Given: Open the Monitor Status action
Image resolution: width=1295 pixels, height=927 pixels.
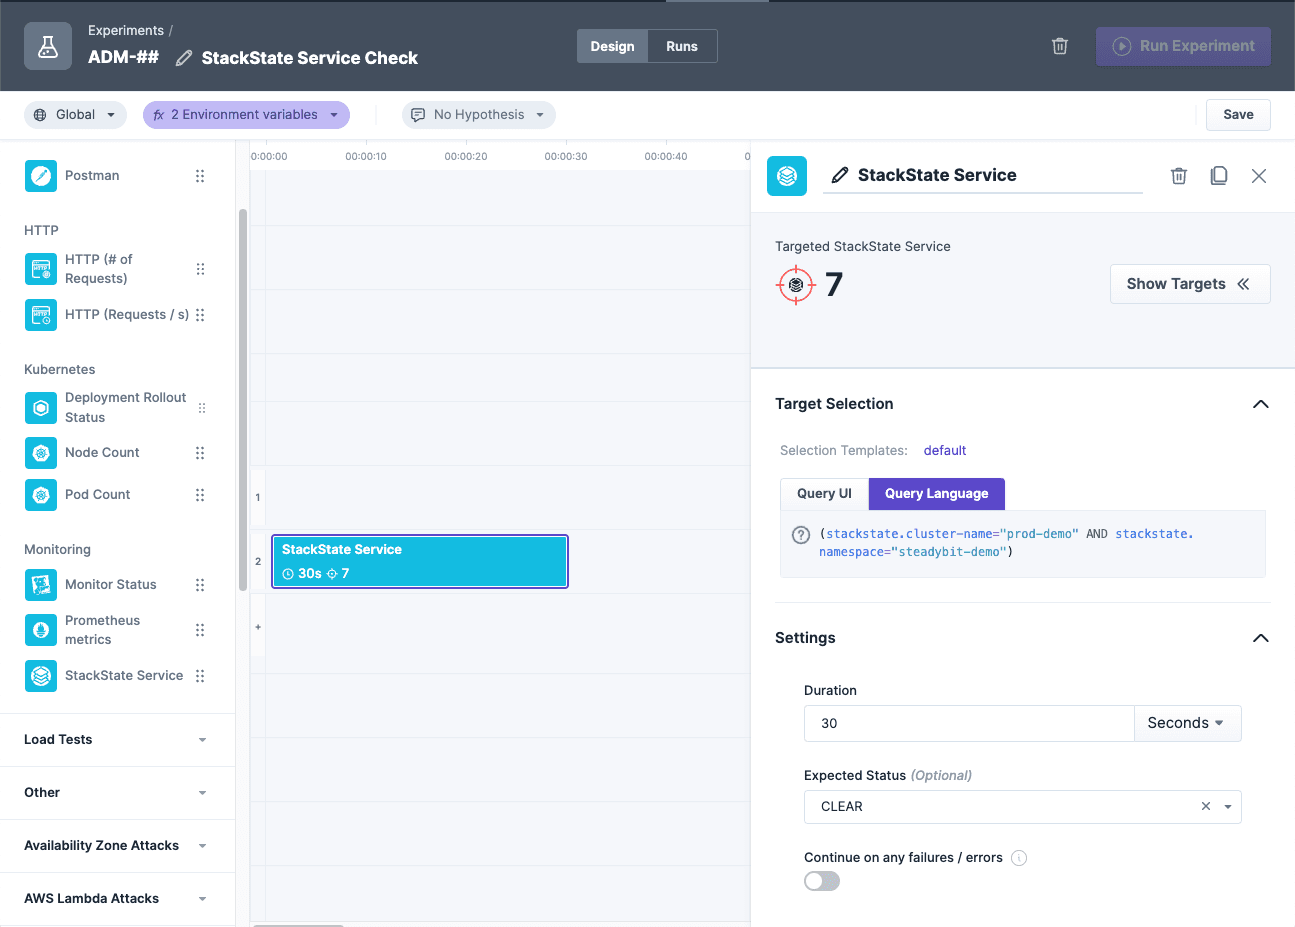Looking at the screenshot, I should 40,584.
